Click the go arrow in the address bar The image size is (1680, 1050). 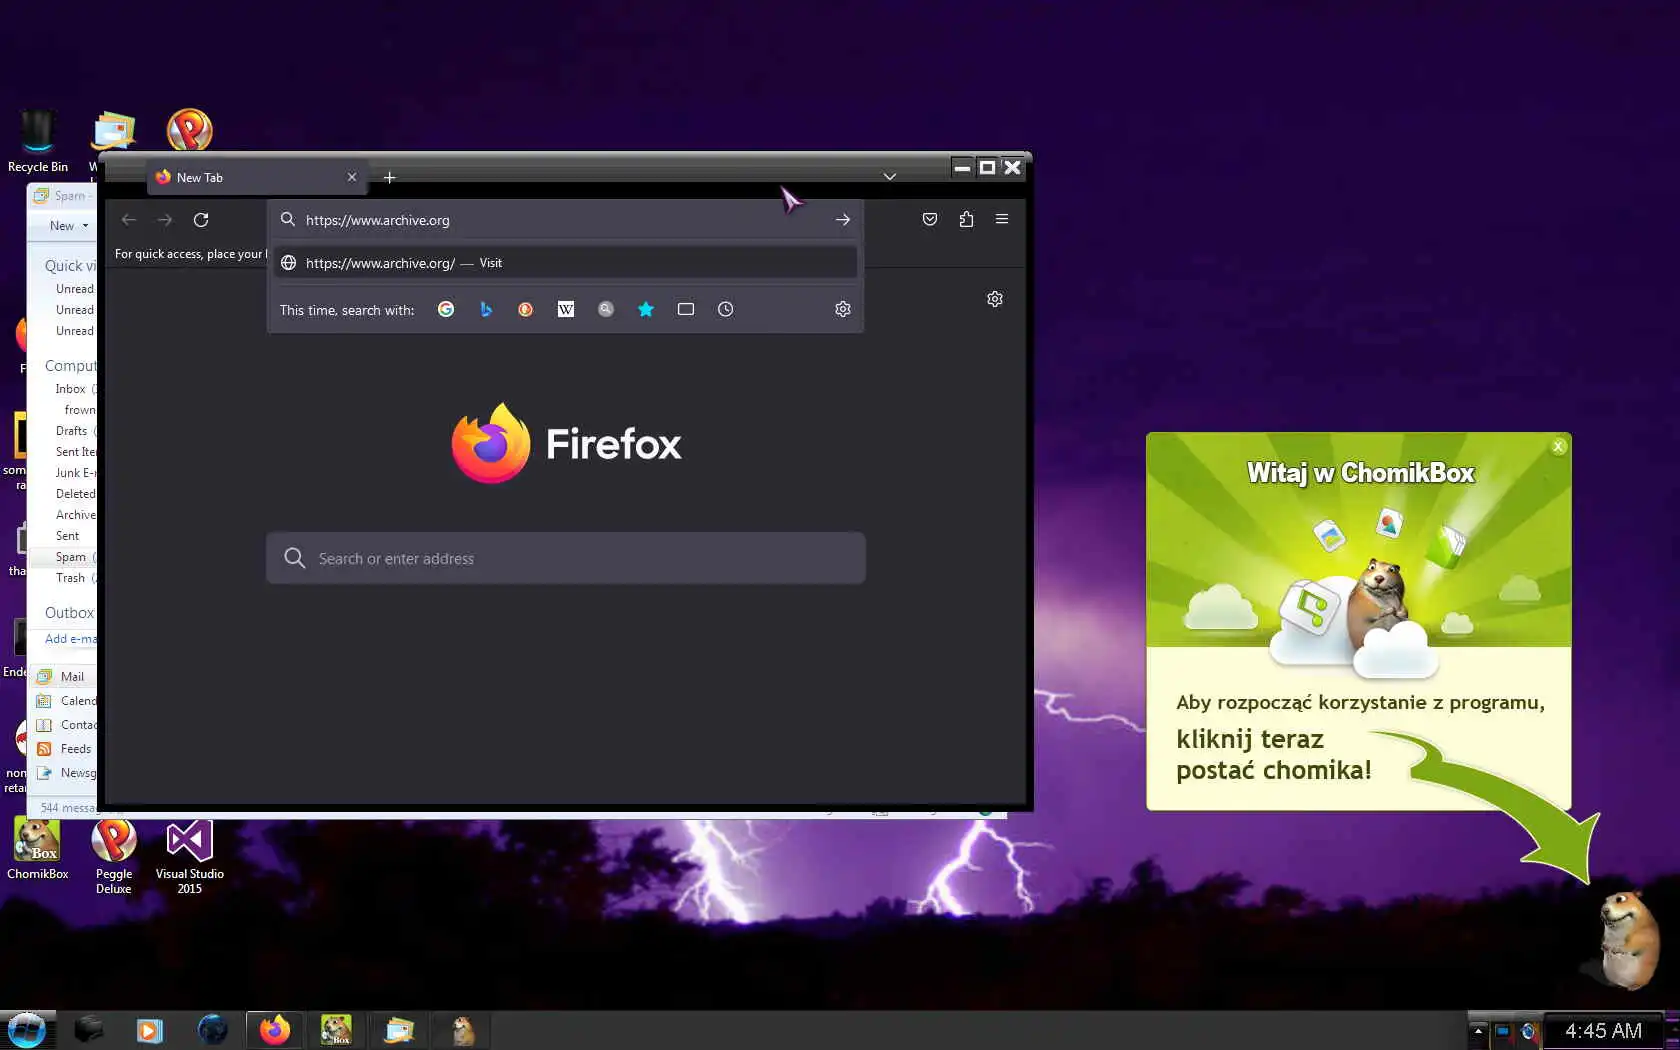843,220
